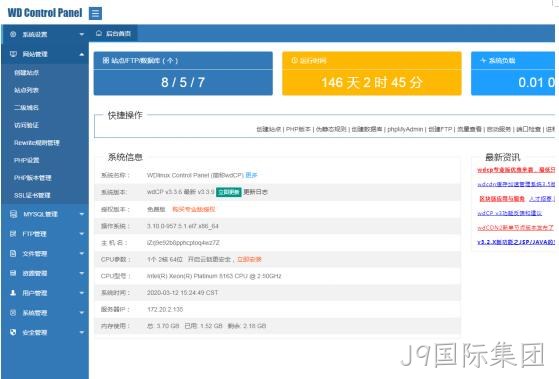
Task: Click the 8 / 5 / 7 site count value
Action: point(183,82)
